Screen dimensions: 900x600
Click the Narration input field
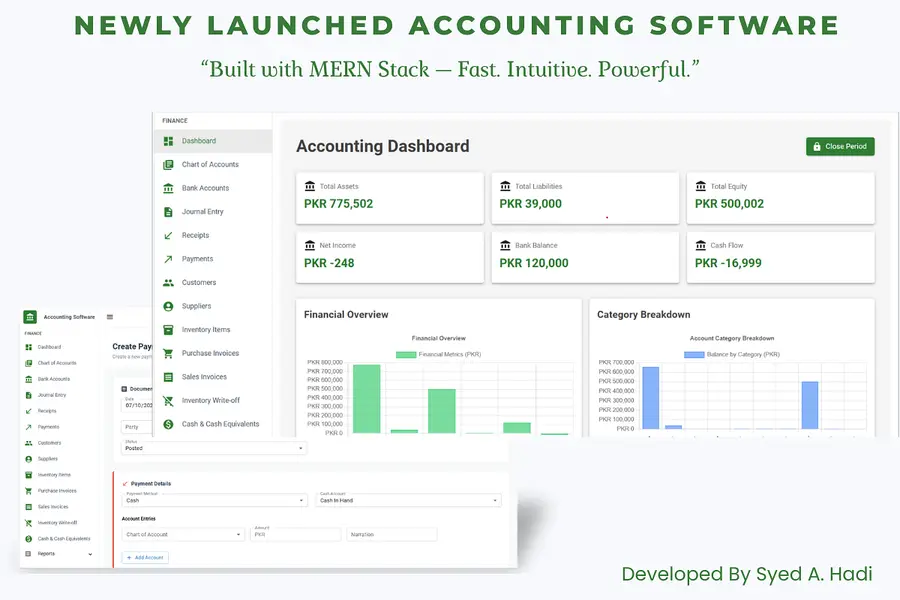tap(391, 535)
